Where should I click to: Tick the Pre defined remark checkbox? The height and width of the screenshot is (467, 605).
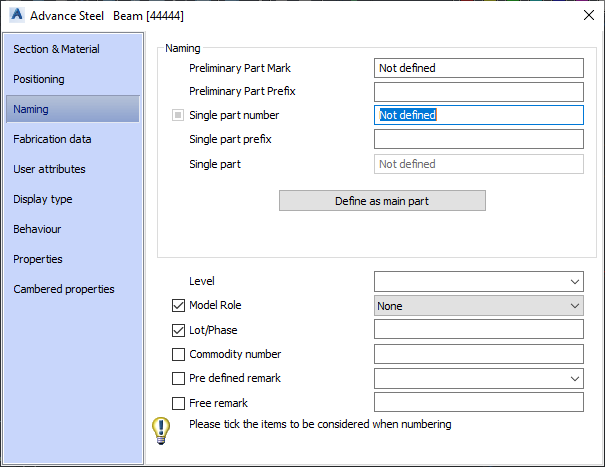178,378
